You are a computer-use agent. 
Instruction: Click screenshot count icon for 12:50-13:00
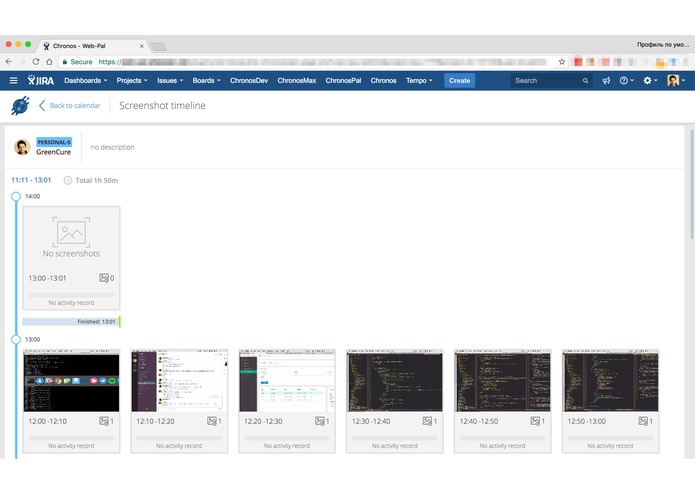coord(643,421)
